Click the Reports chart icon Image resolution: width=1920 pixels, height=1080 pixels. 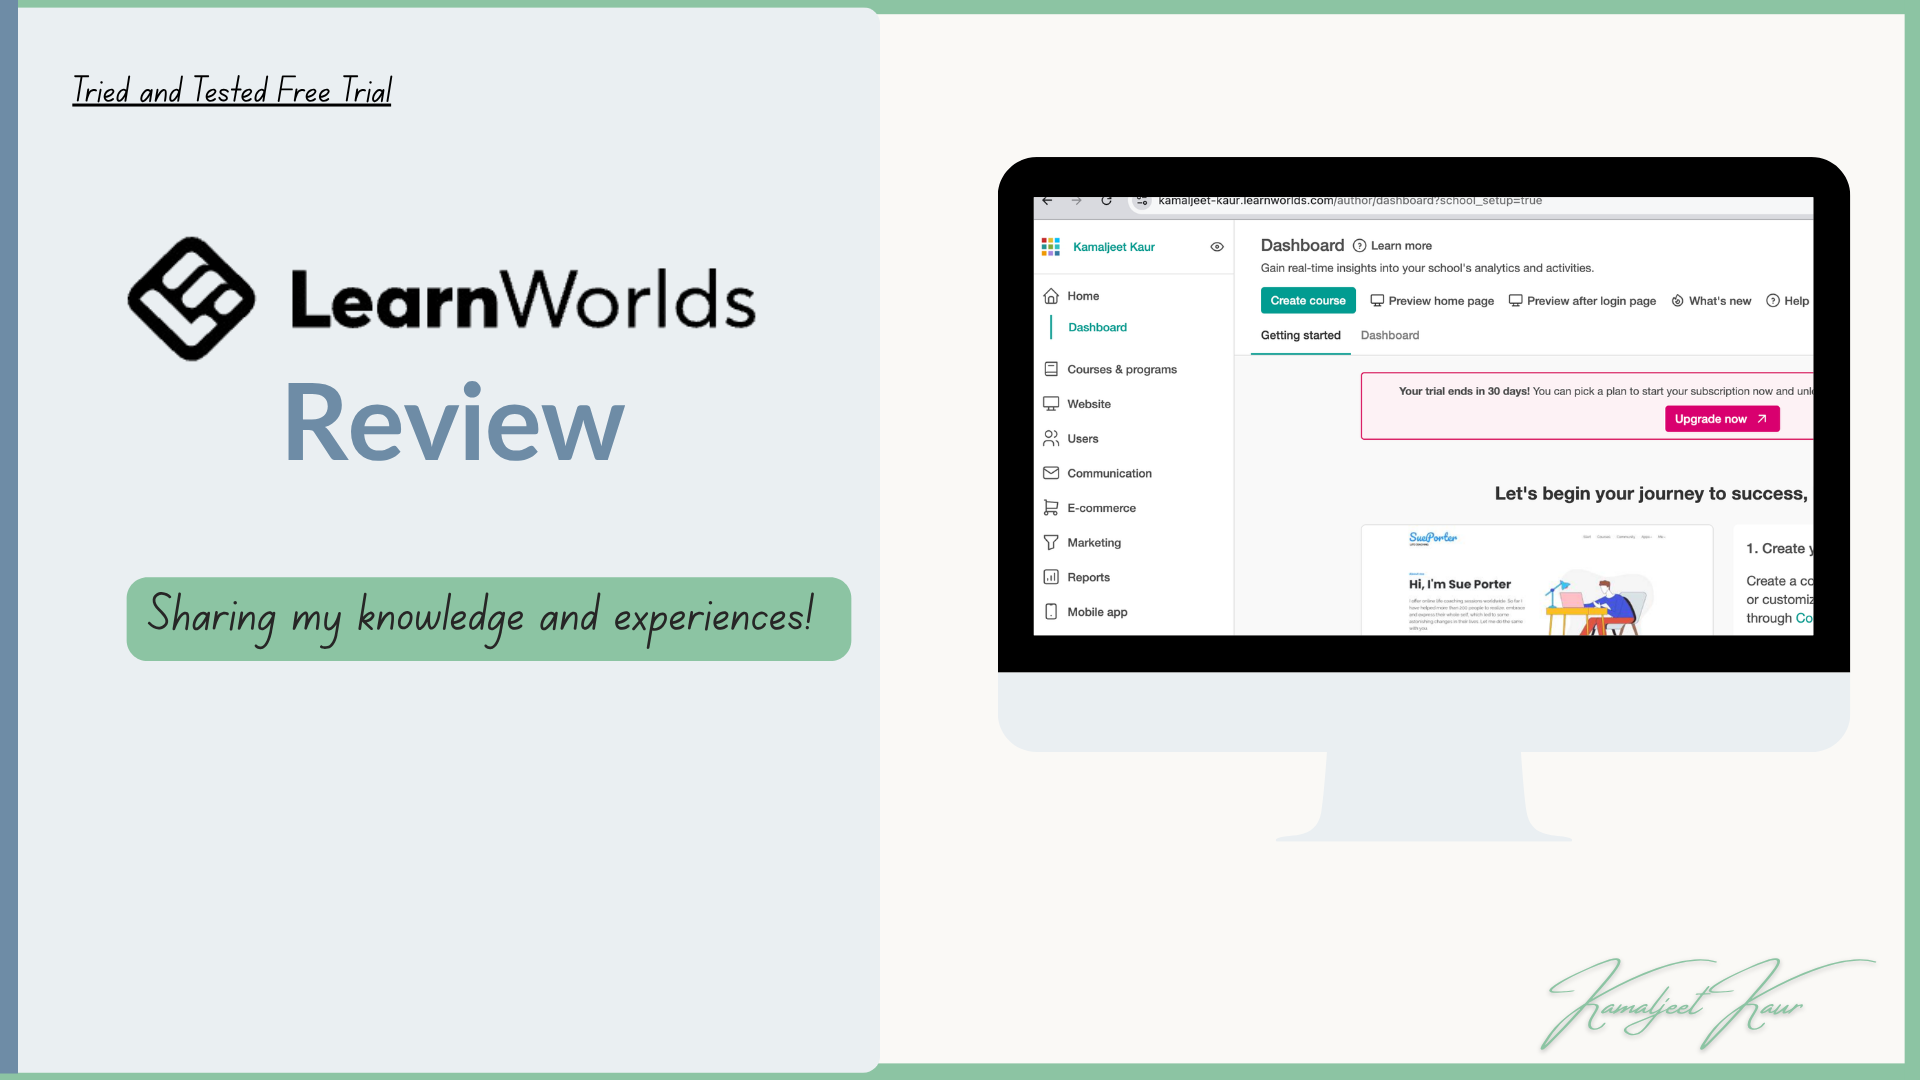coord(1051,577)
